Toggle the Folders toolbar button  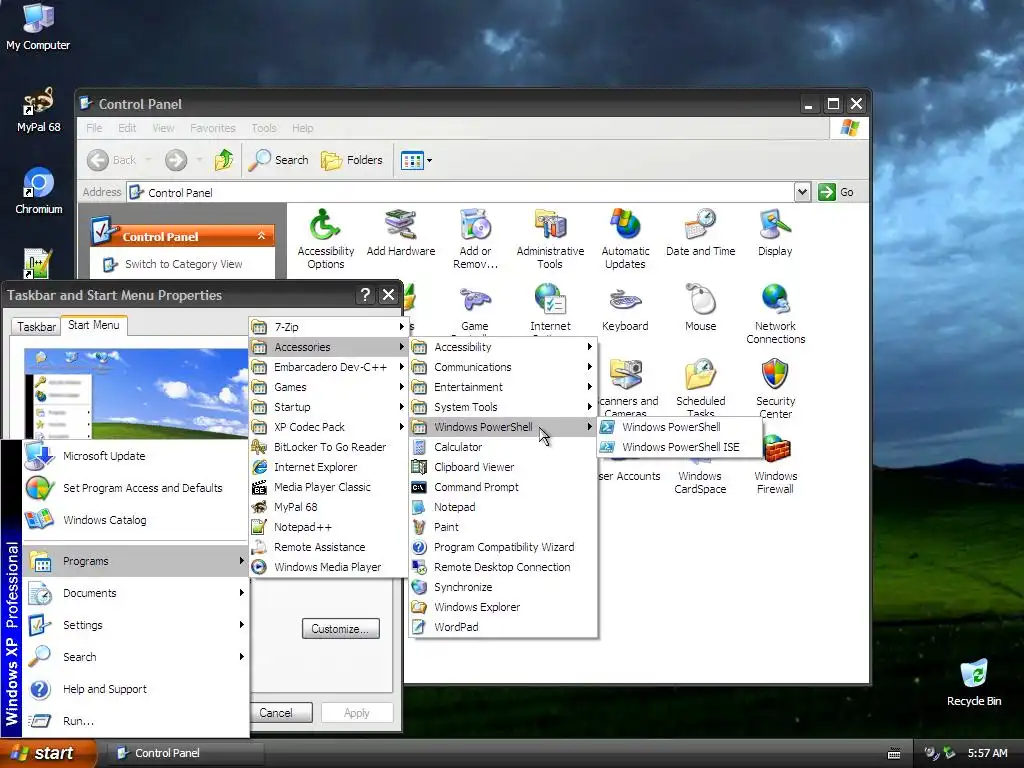pos(351,159)
